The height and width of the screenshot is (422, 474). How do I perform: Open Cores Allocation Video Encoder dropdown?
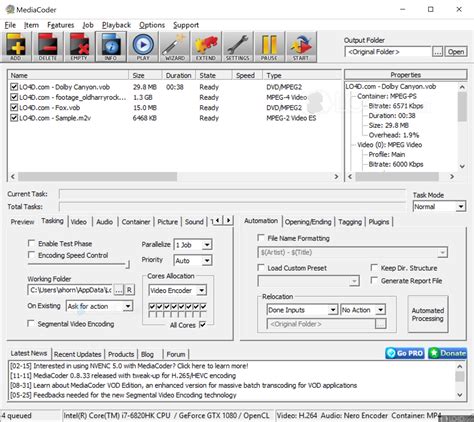click(177, 290)
